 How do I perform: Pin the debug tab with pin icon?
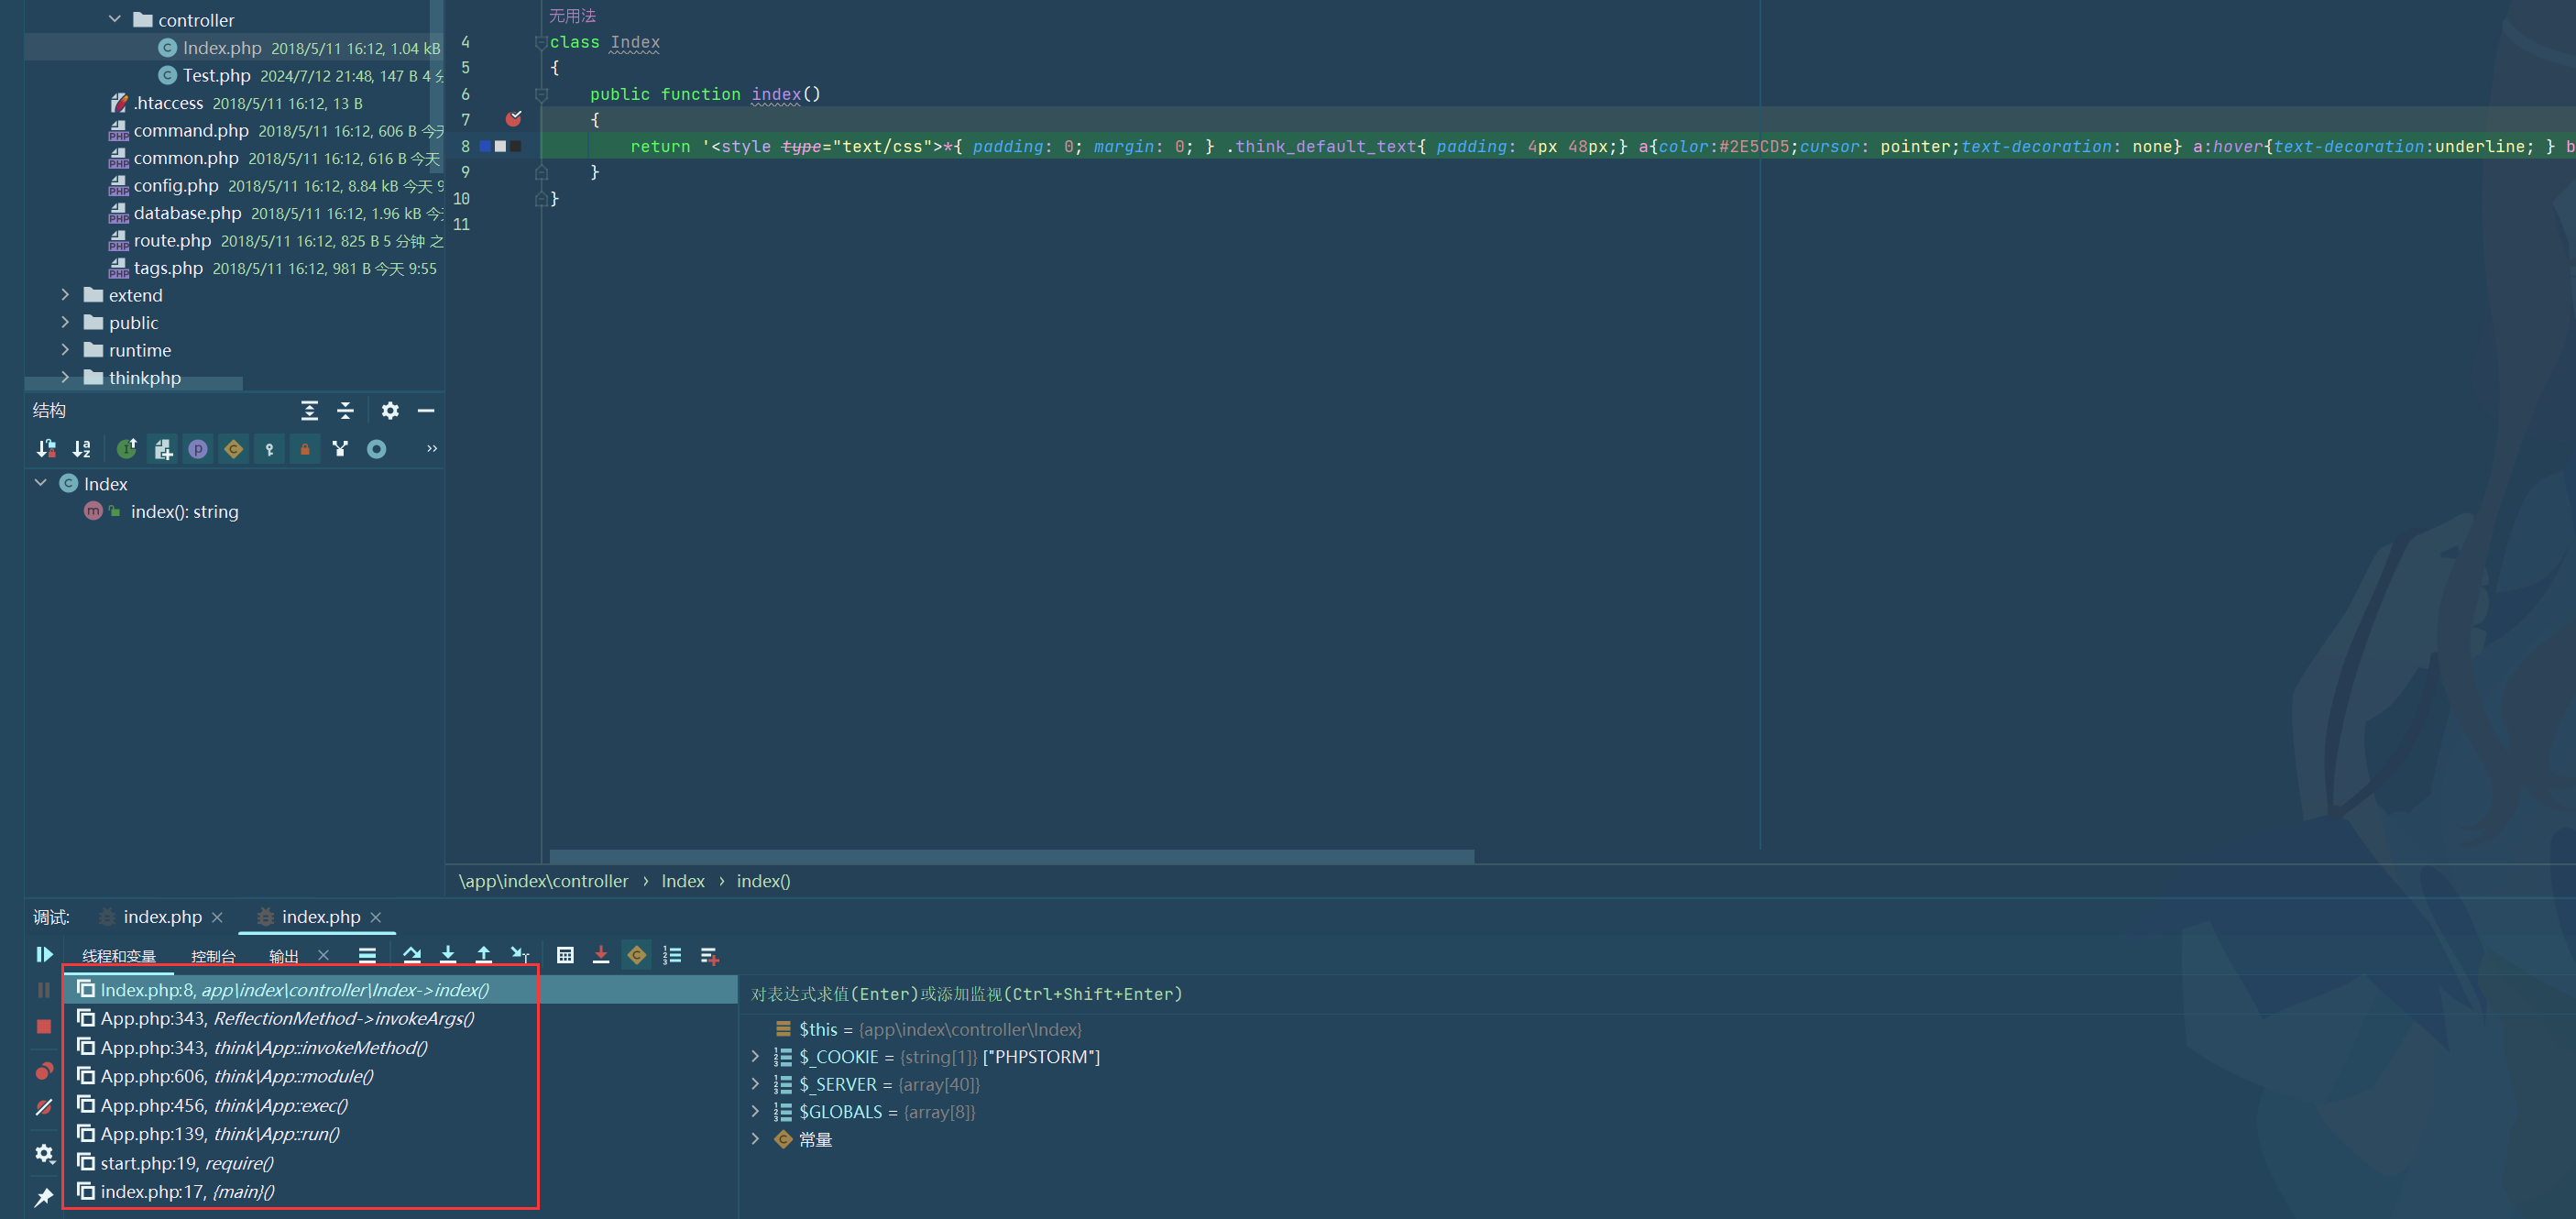44,1197
